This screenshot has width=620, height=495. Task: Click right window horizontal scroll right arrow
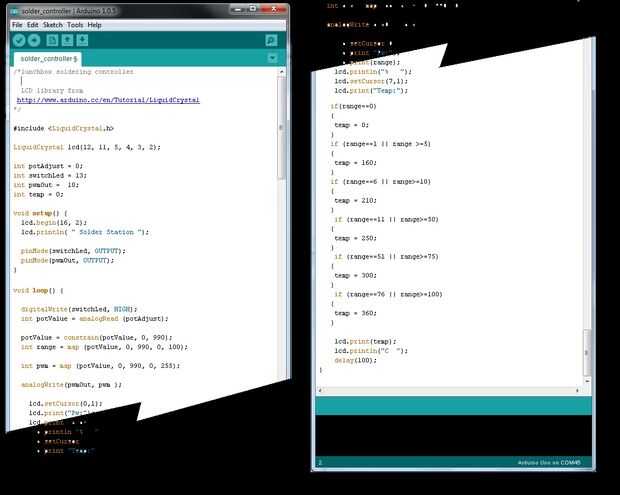578,390
